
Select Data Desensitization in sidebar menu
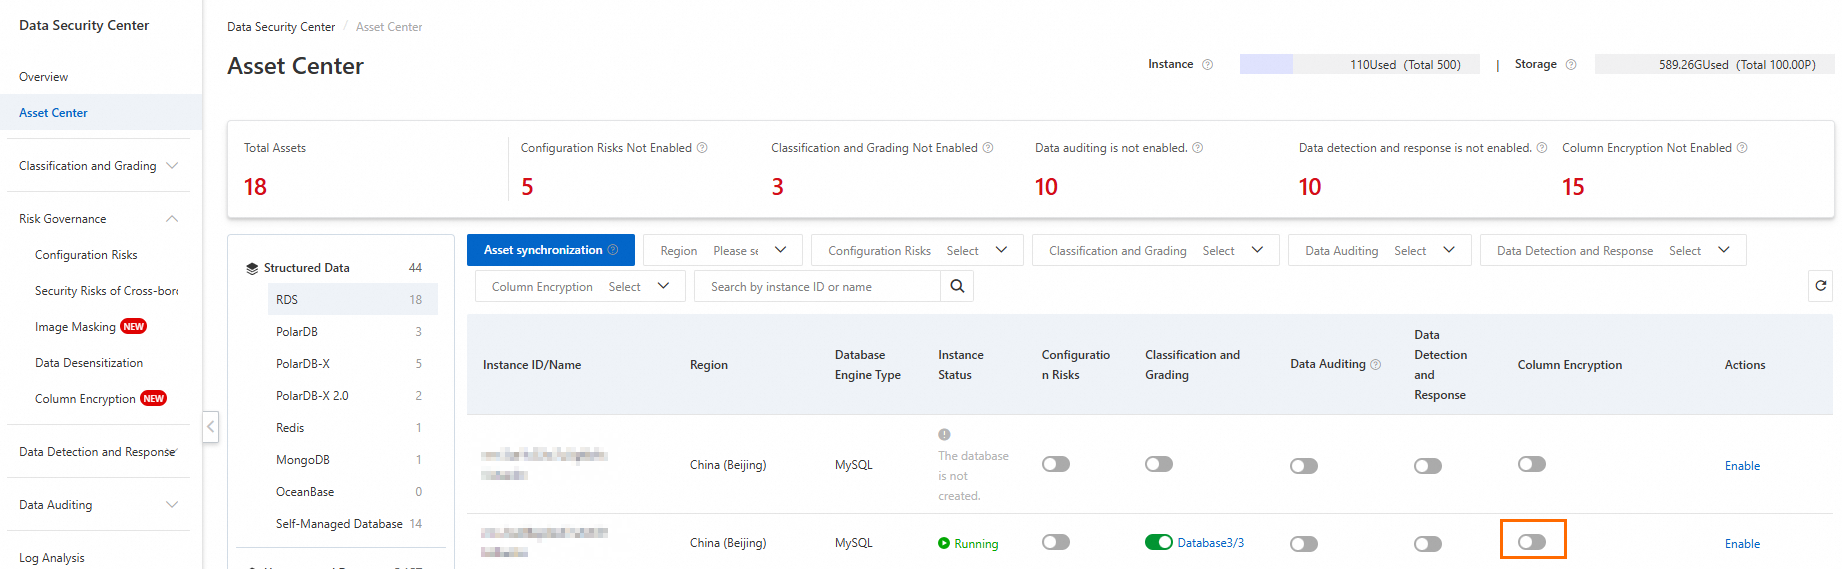[x=89, y=363]
